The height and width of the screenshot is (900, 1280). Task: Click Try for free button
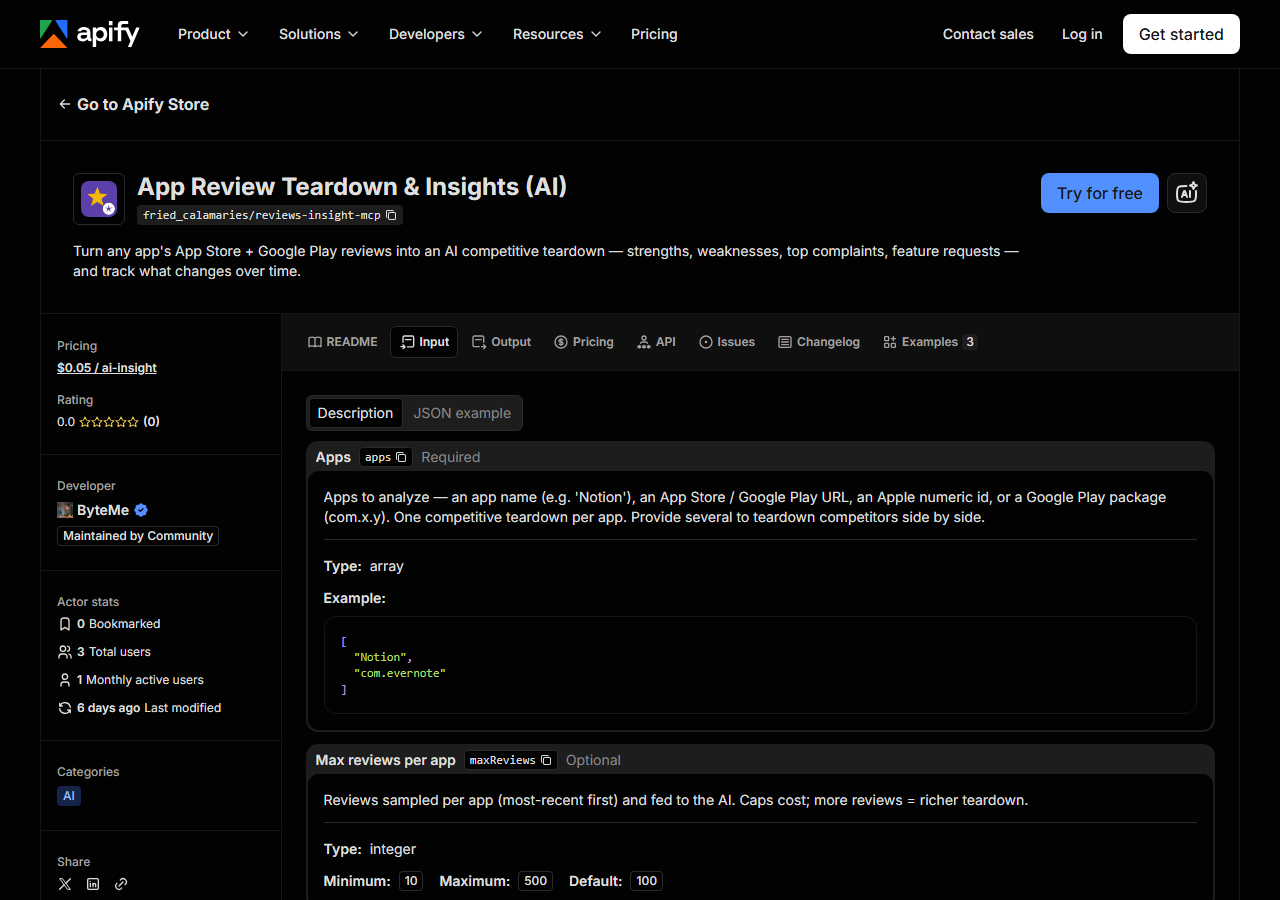tap(1100, 193)
